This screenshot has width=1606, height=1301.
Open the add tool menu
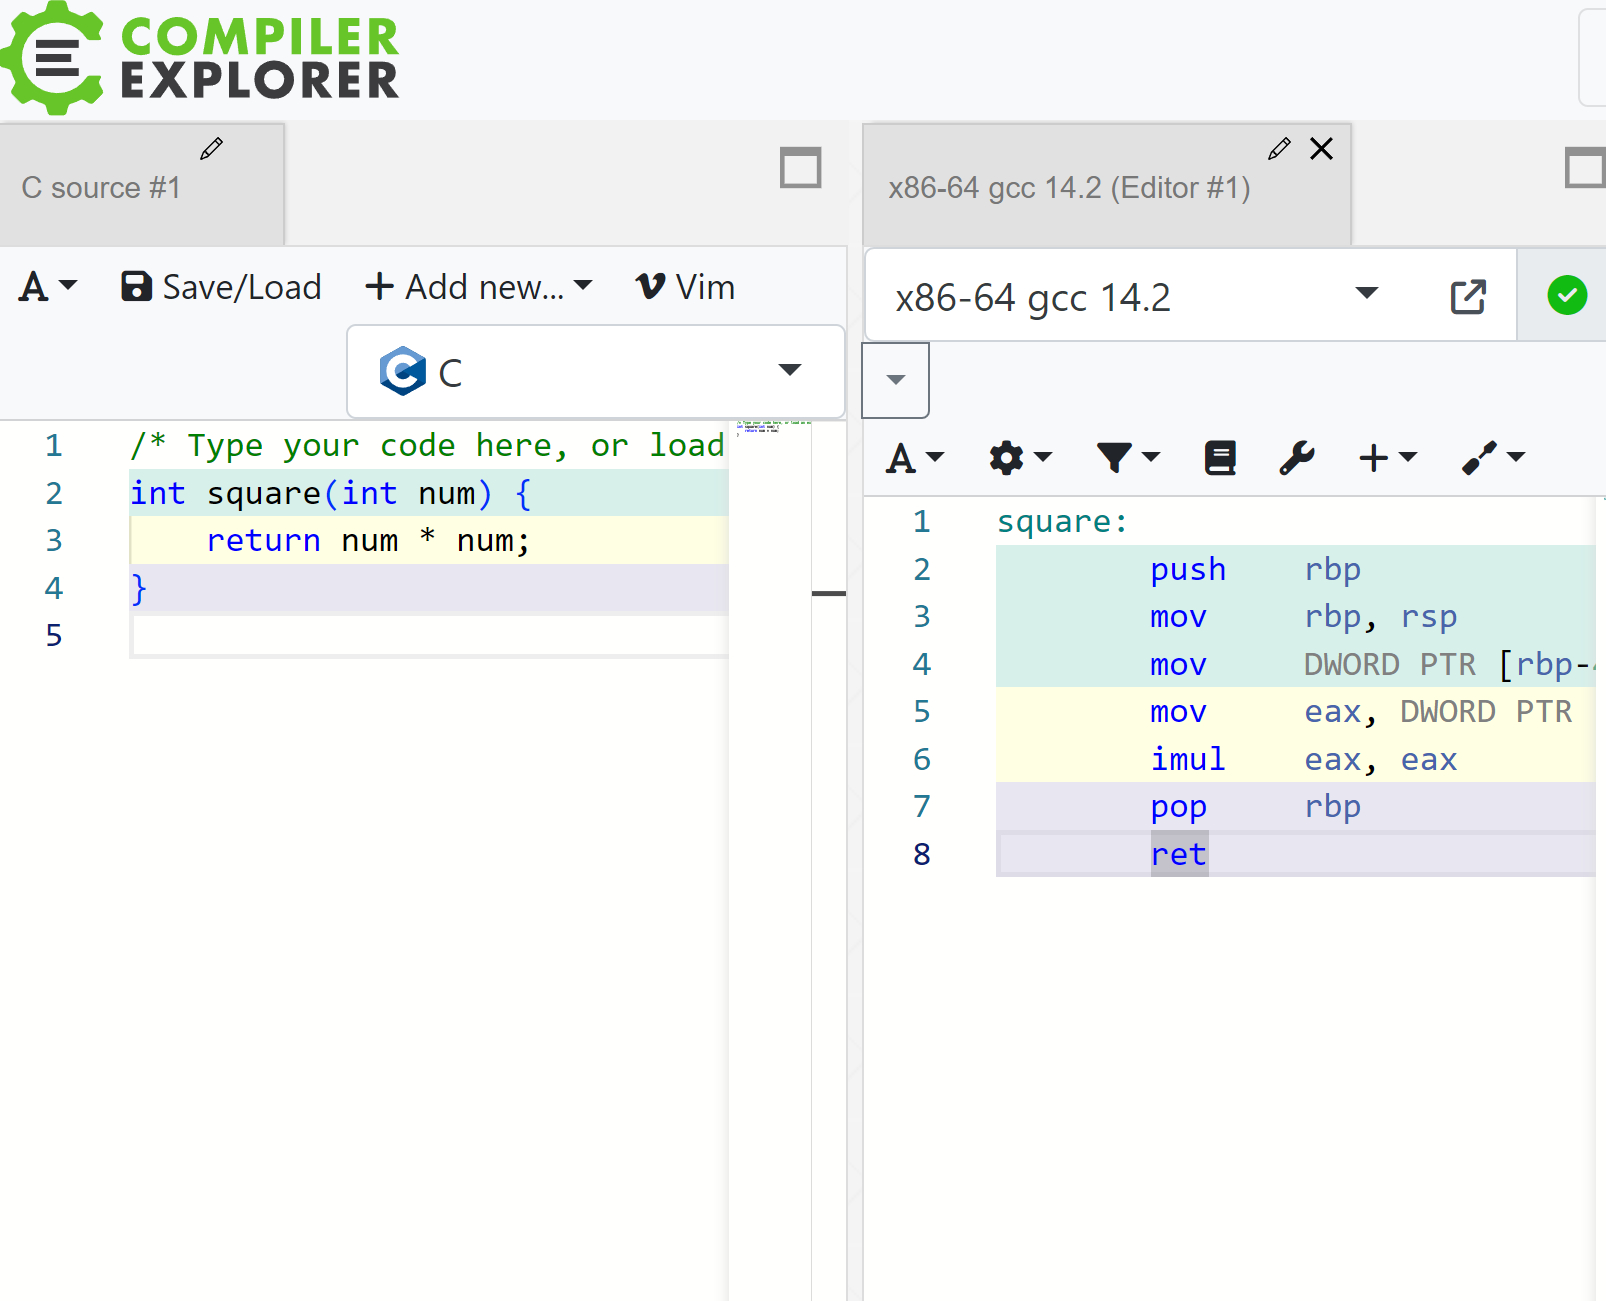(1493, 458)
